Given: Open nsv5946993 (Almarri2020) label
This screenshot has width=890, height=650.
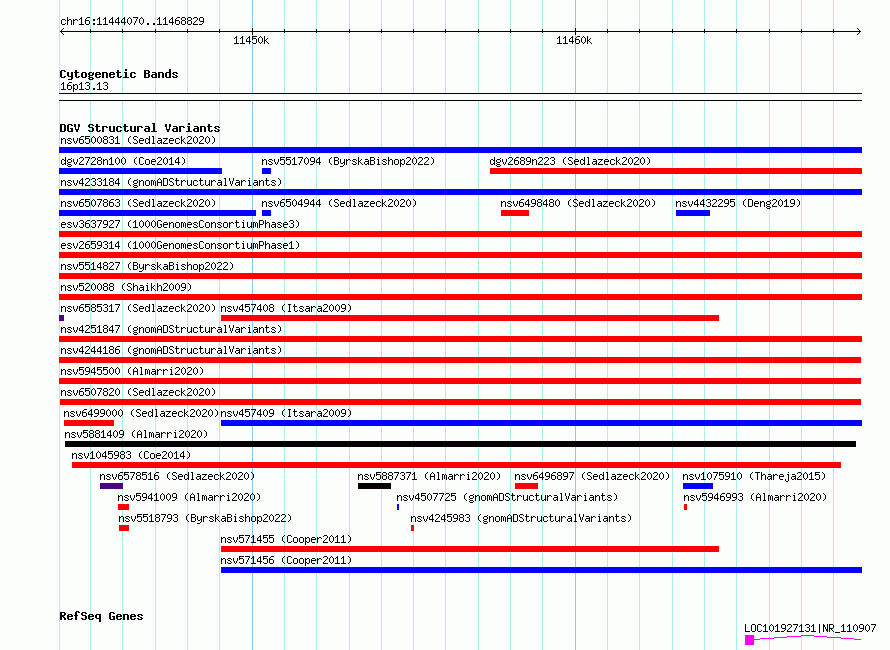Looking at the screenshot, I should pos(755,497).
